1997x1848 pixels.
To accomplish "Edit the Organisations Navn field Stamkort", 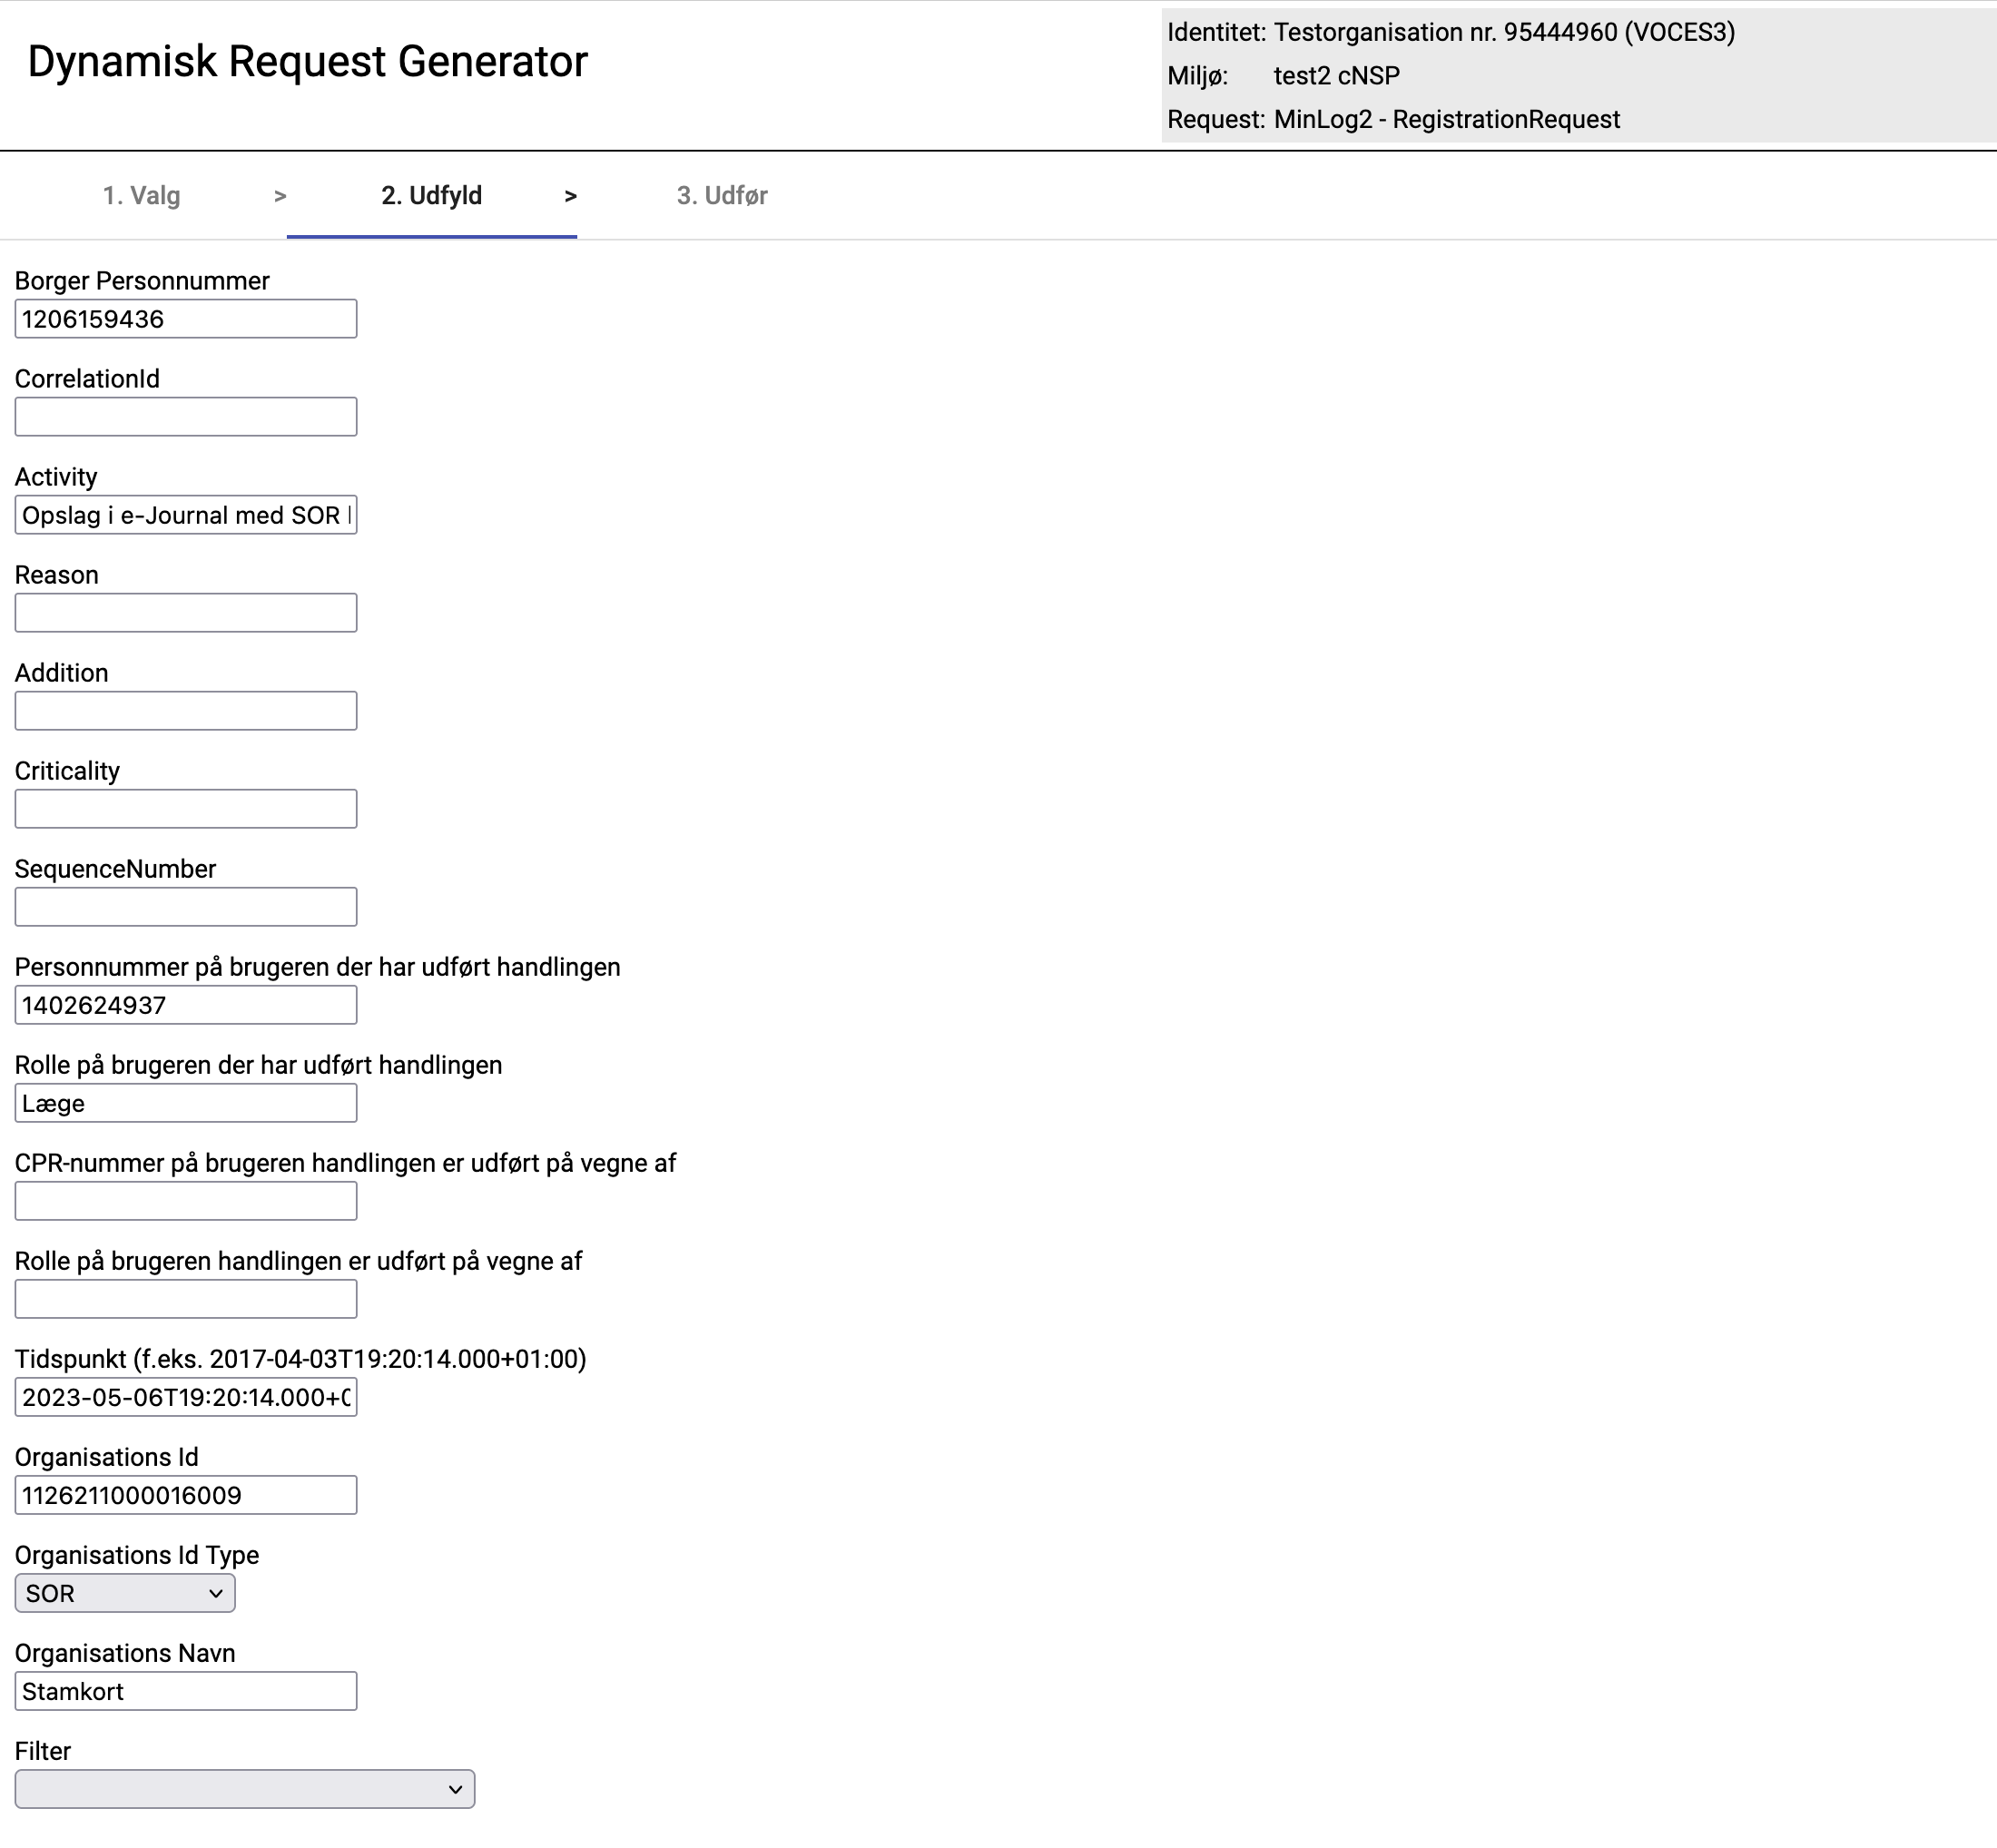I will point(186,1691).
